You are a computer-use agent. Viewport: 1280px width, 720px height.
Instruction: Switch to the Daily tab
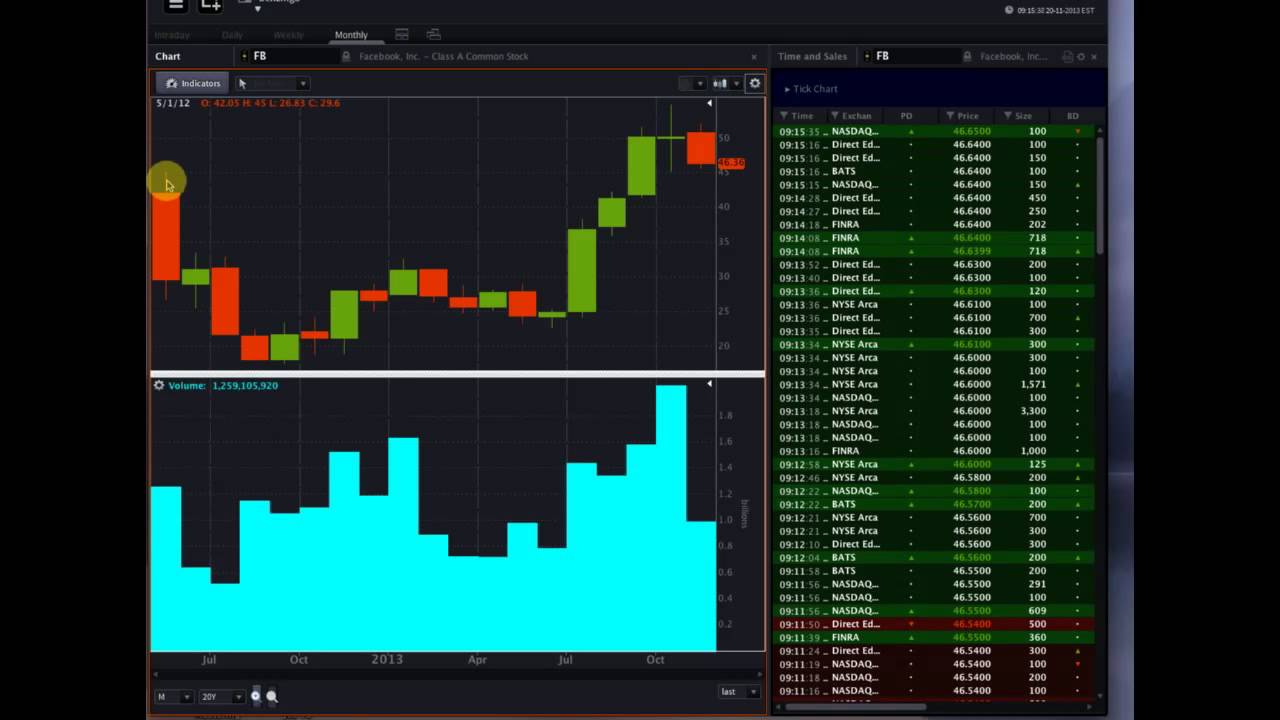pos(232,35)
